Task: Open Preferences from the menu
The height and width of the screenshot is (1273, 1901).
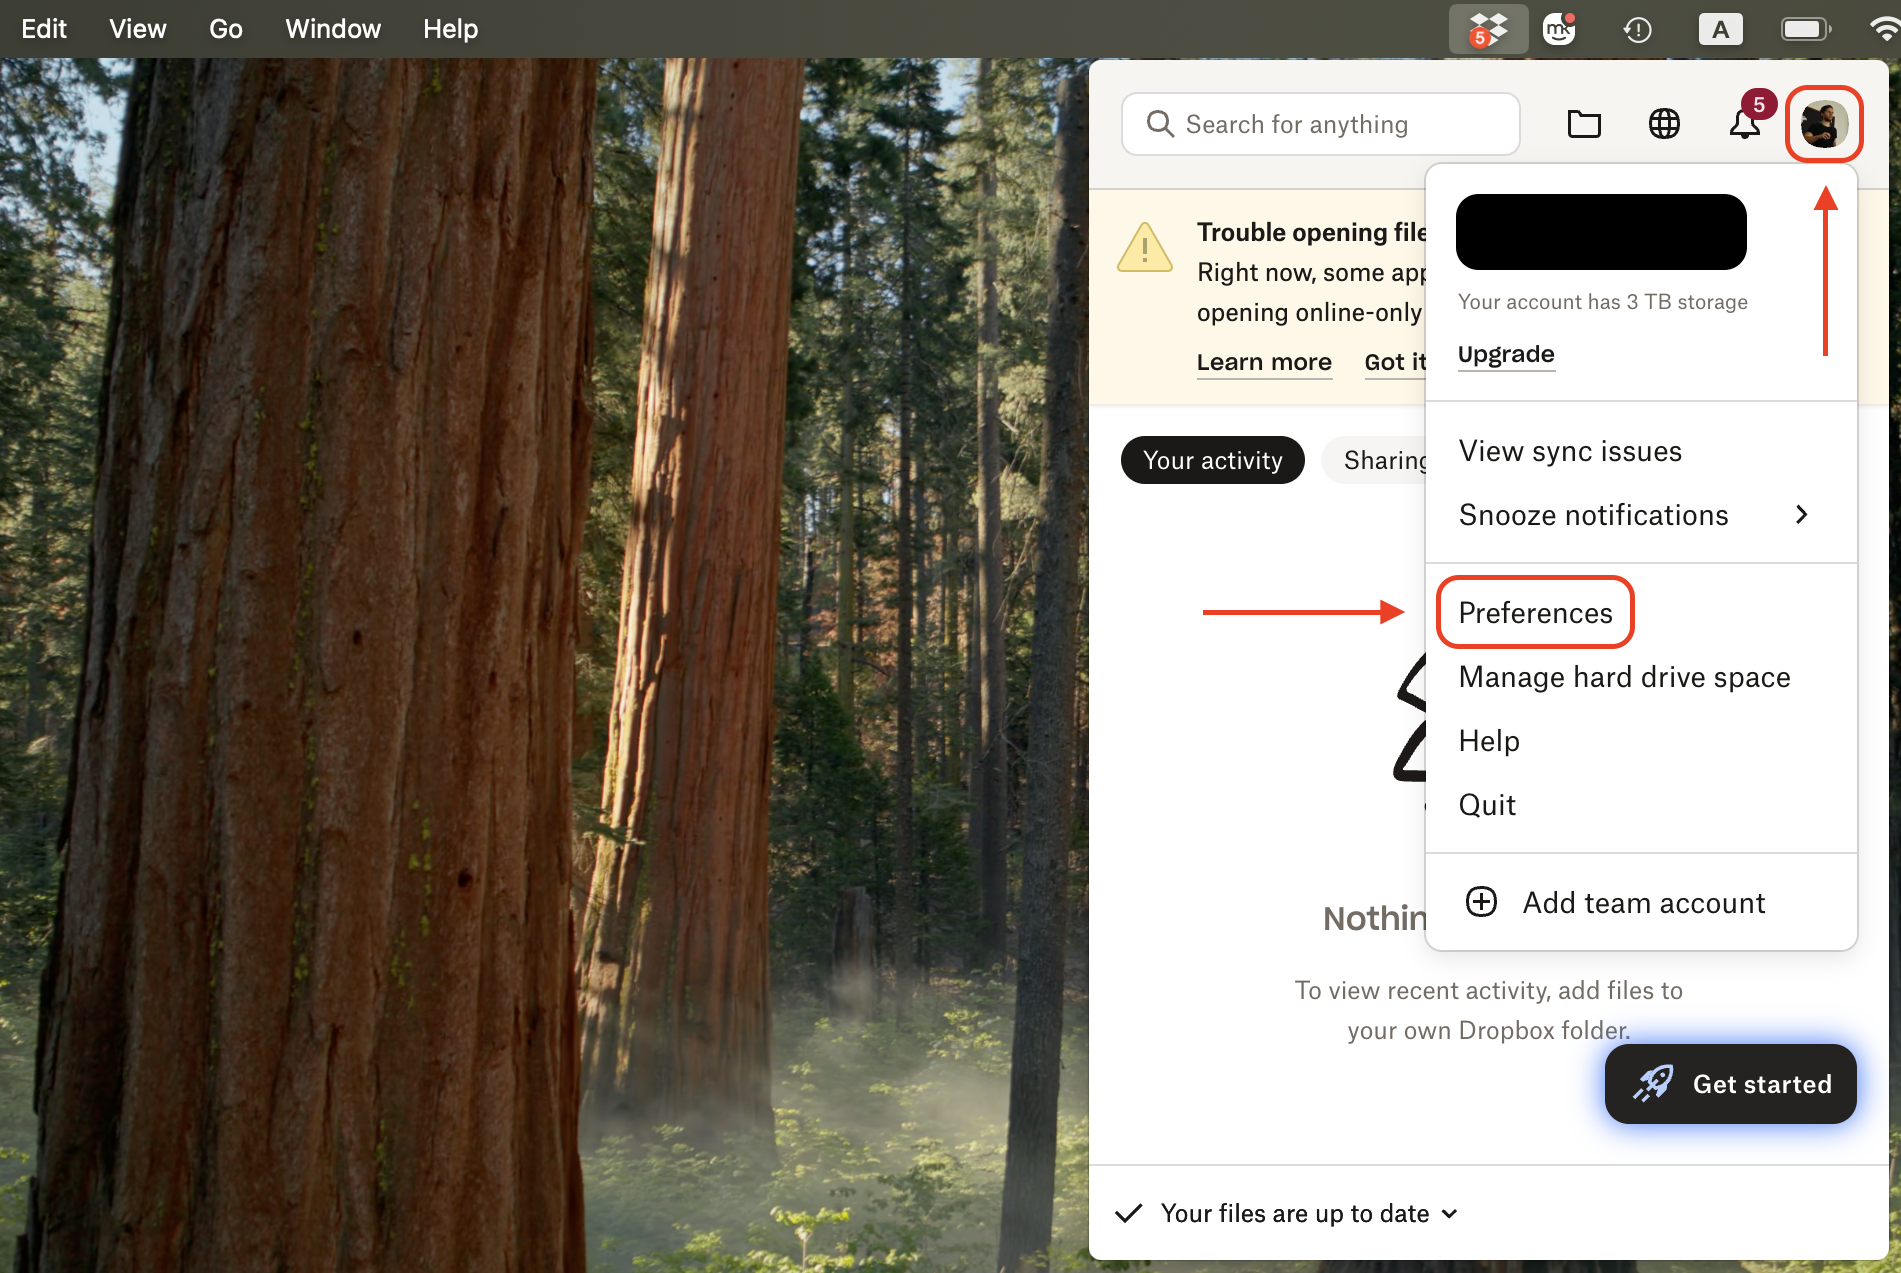Action: click(x=1535, y=612)
